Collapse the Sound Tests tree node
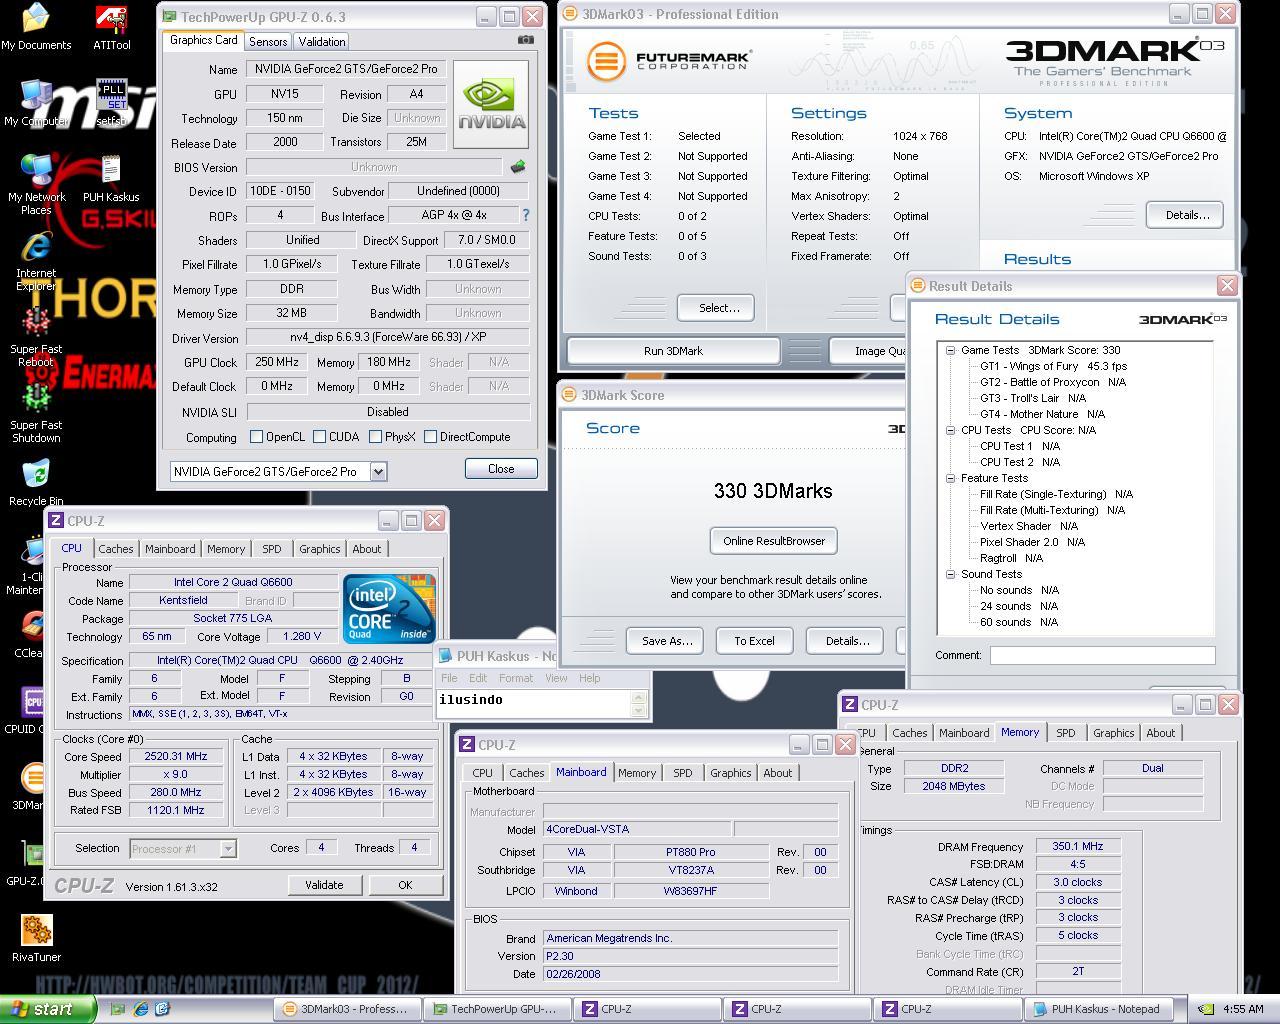The height and width of the screenshot is (1024, 1280). 950,574
